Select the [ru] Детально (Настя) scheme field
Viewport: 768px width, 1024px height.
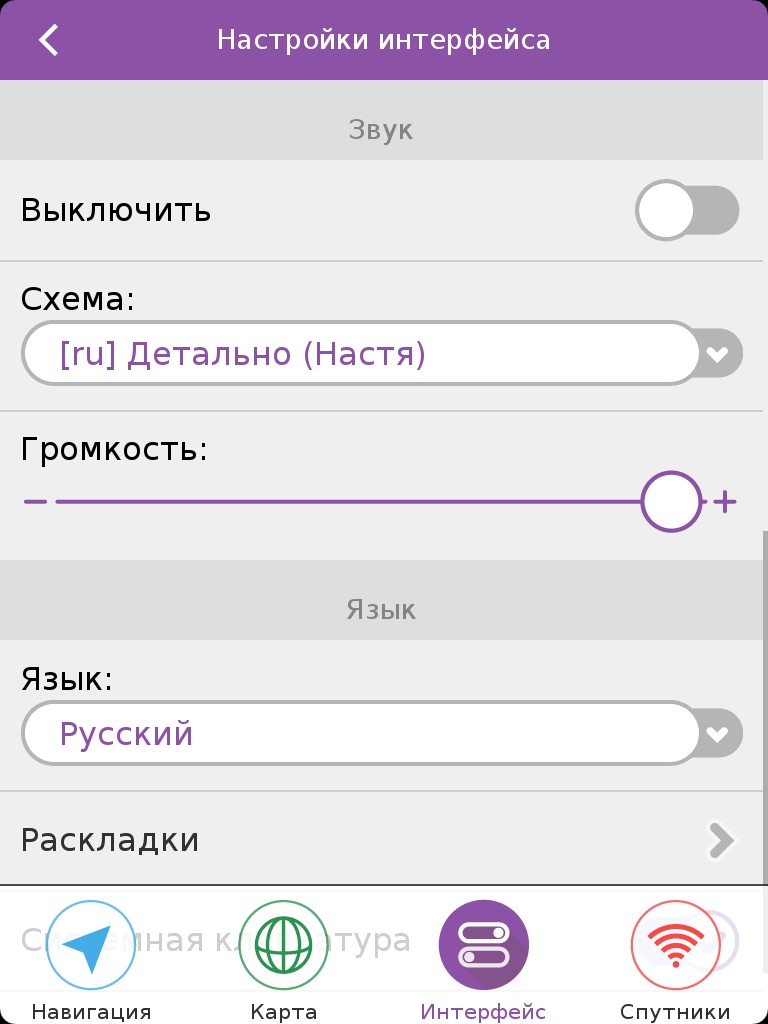click(360, 353)
